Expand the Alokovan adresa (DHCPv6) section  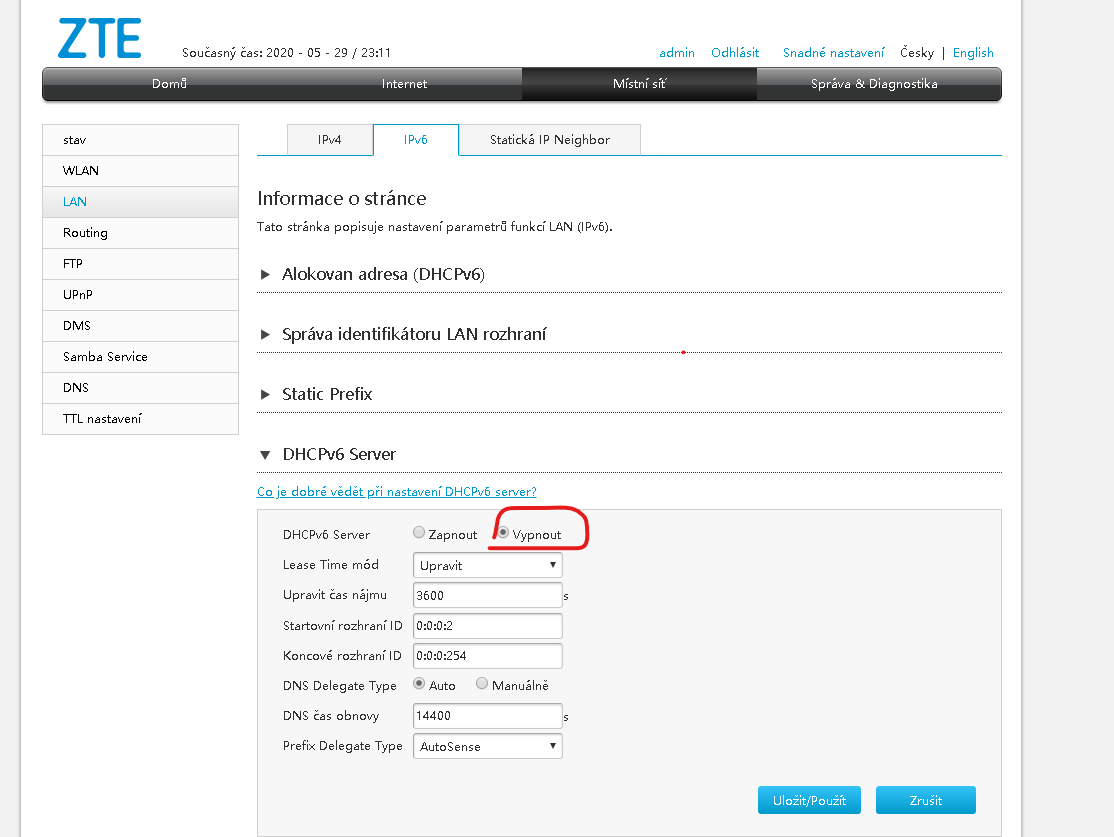click(383, 274)
